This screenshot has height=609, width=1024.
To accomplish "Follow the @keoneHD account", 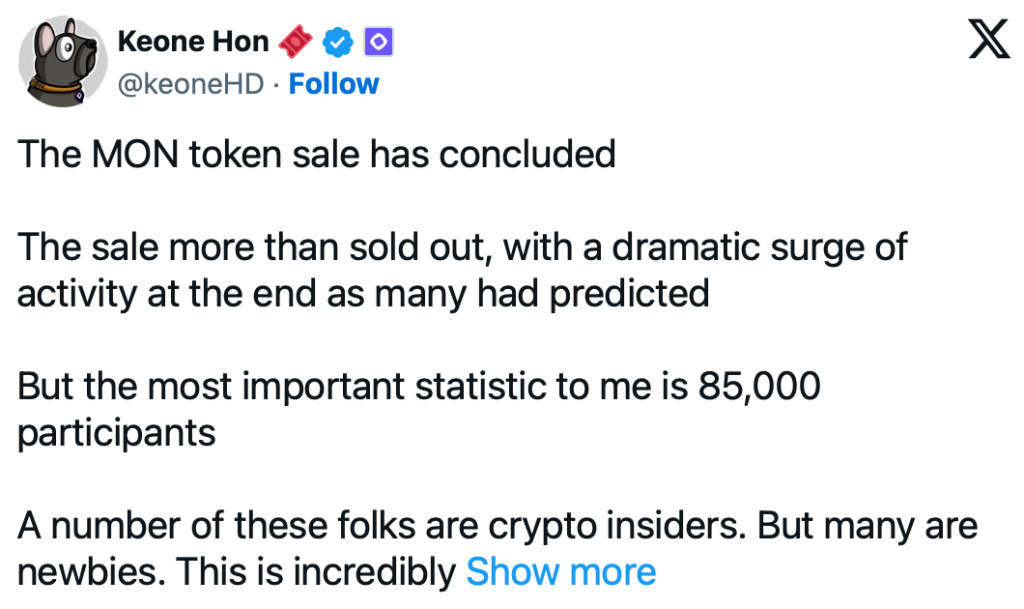I will tap(334, 84).
